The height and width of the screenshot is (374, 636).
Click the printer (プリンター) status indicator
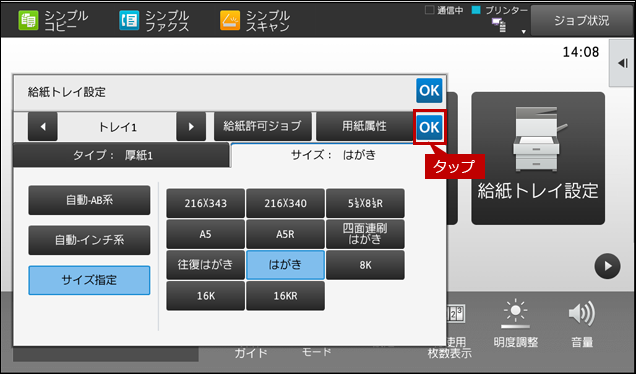point(500,11)
